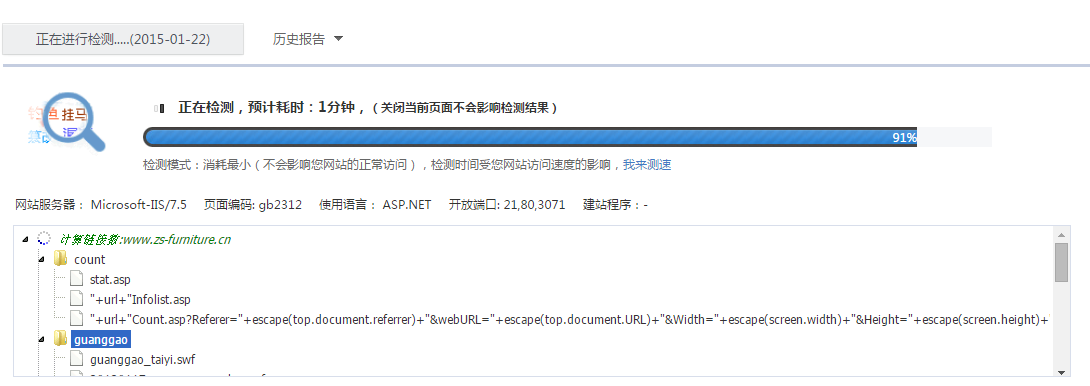The width and height of the screenshot is (1090, 386).
Task: Select stat.asp in the tree
Action: (110, 280)
